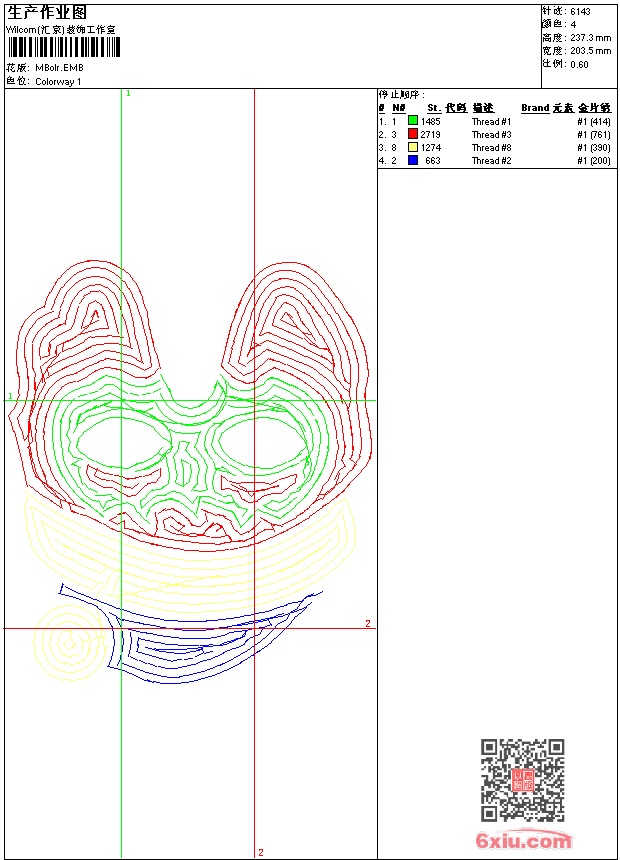Viewport: 620px width, 860px height.
Task: Click the scale value 0.60
Action: click(x=579, y=65)
